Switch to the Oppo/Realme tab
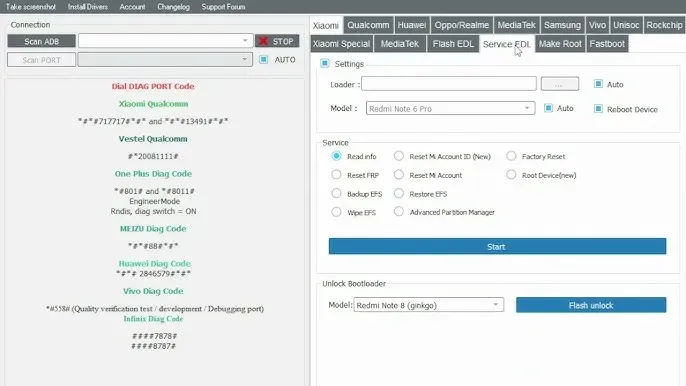Image resolution: width=686 pixels, height=386 pixels. coord(462,25)
